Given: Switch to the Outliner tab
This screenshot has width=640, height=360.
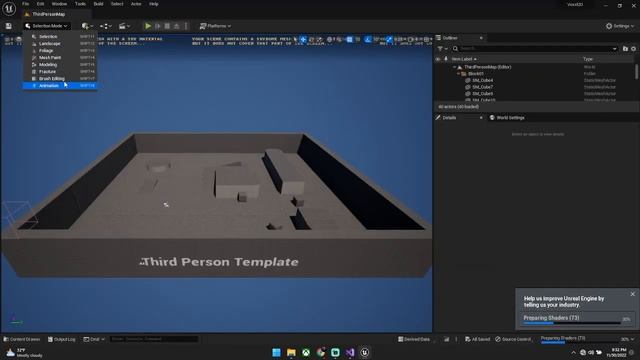Looking at the screenshot, I should (450, 38).
